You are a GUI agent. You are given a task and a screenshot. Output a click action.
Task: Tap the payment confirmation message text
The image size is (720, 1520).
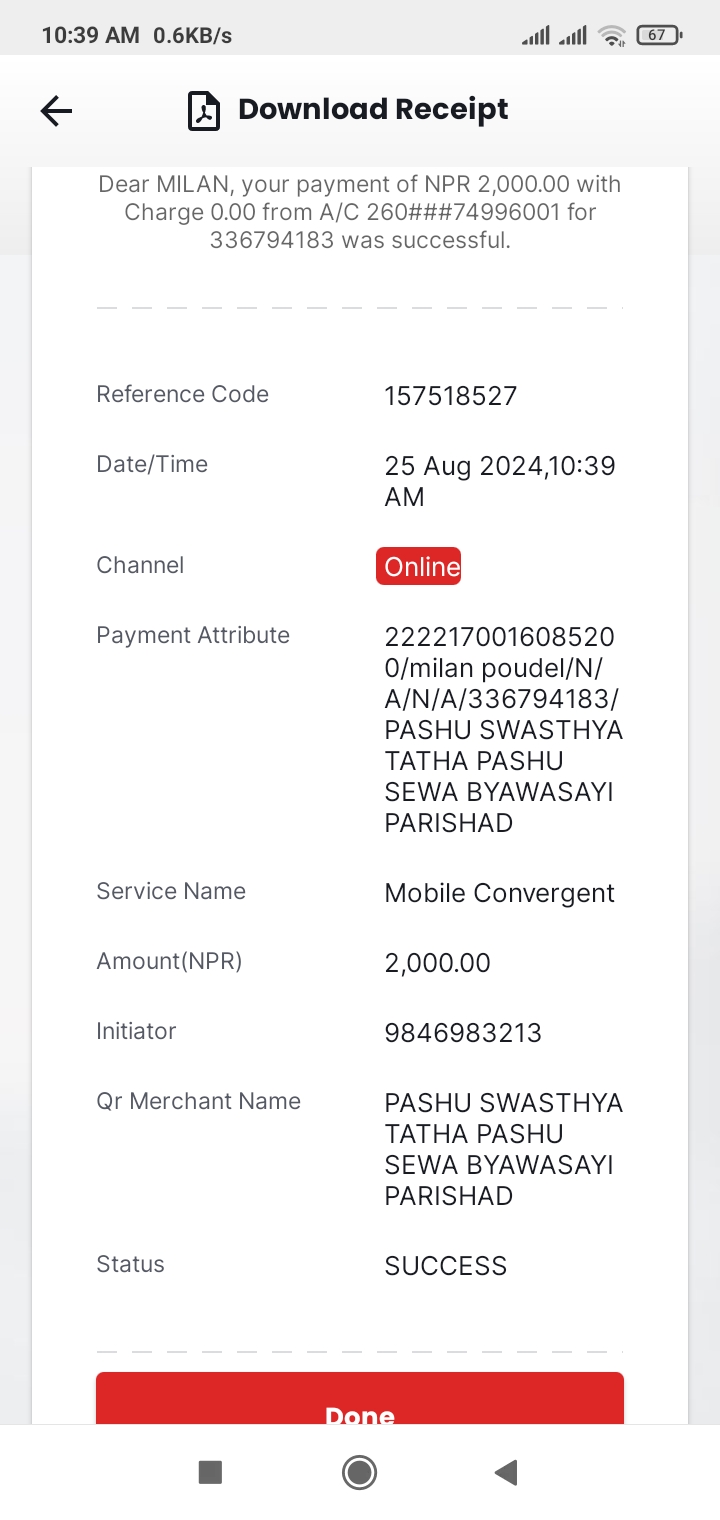pyautogui.click(x=360, y=212)
